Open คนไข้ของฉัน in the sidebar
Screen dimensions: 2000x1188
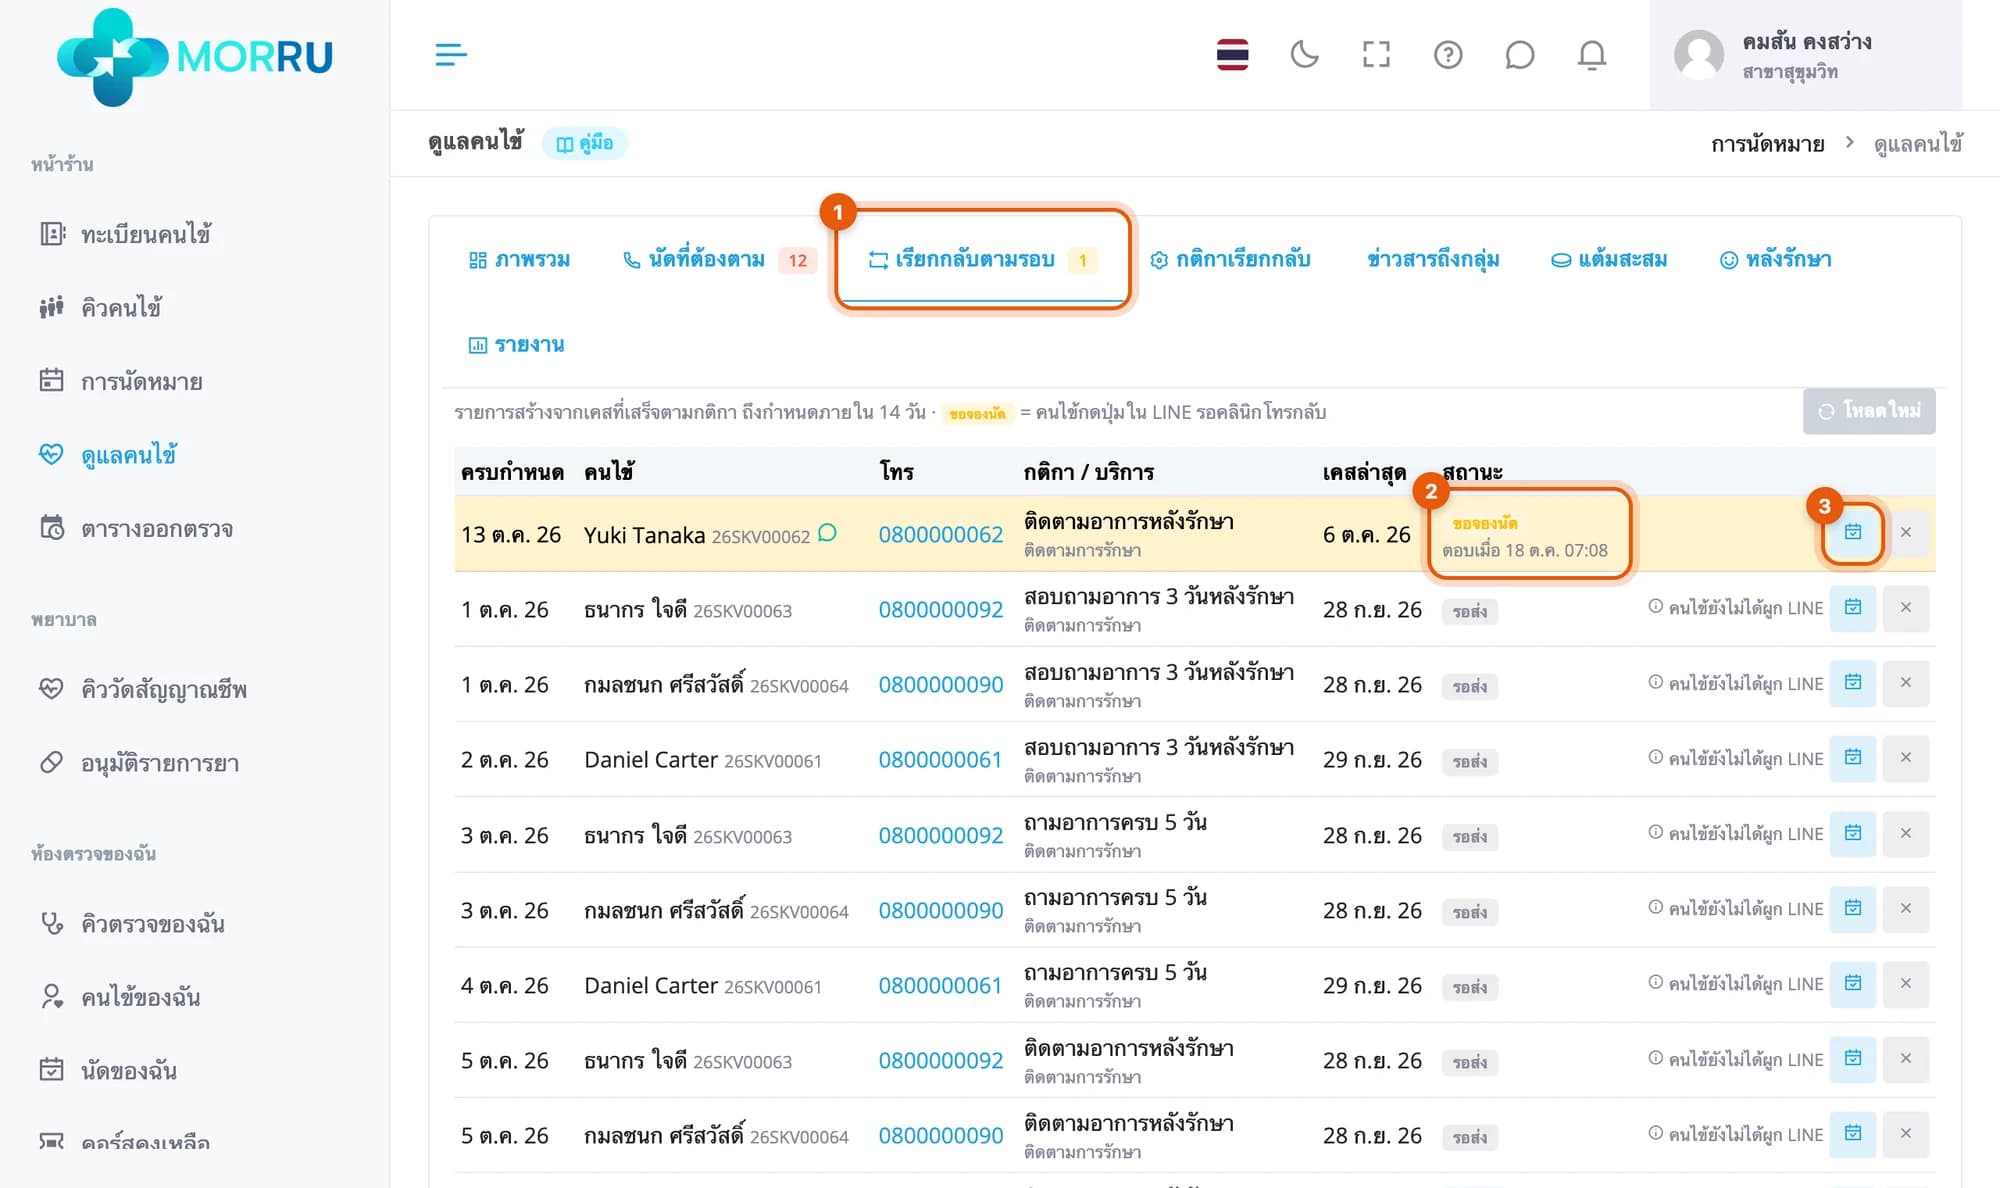120,997
